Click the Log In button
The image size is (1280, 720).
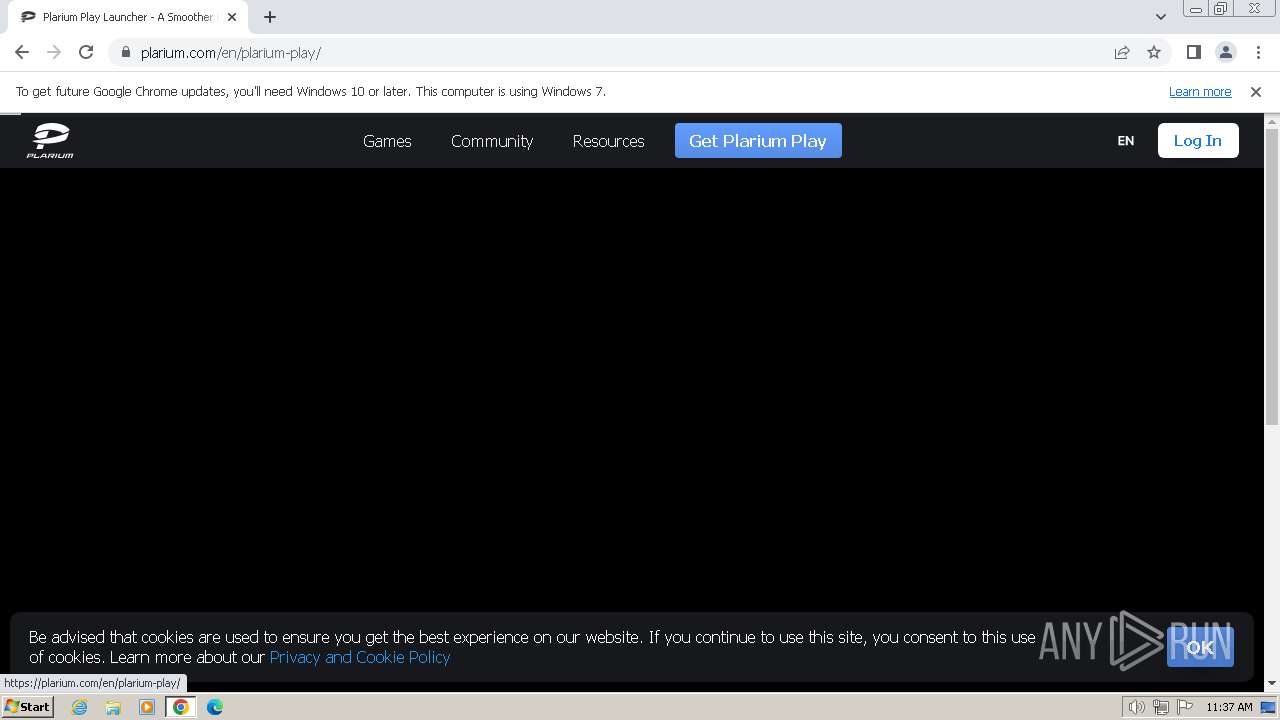click(1198, 141)
